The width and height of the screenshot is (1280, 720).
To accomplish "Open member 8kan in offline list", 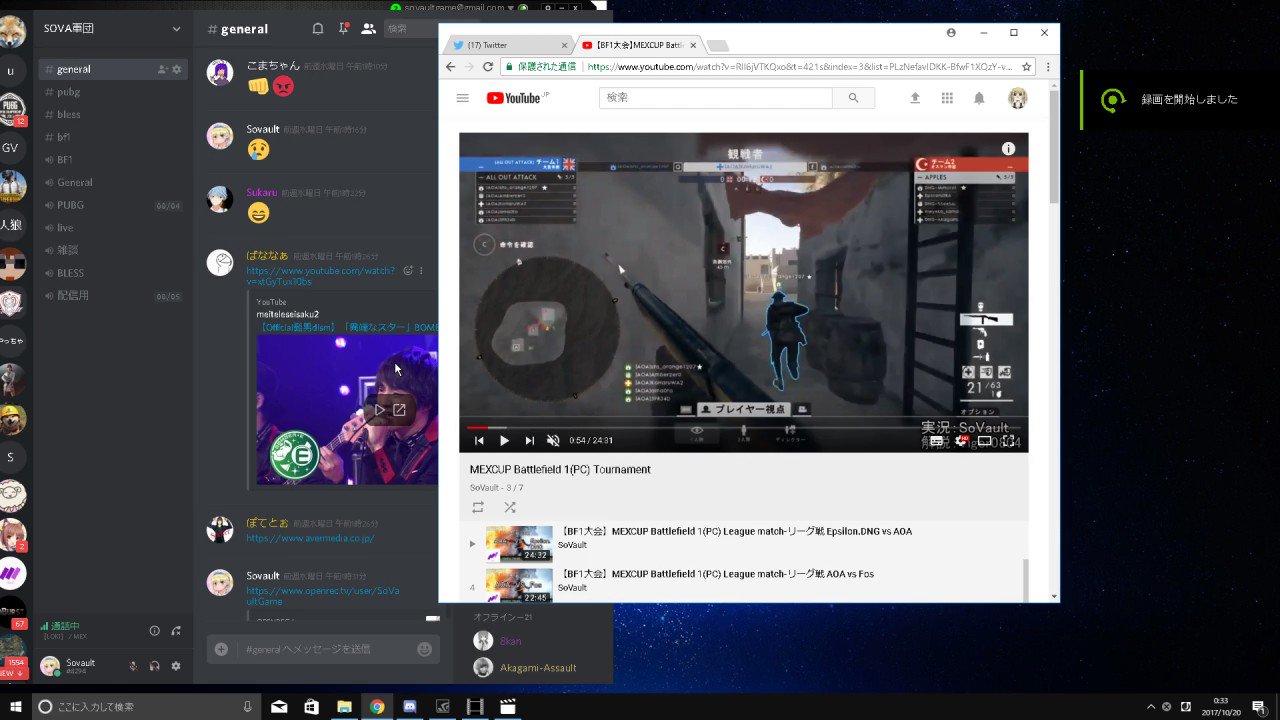I will (510, 641).
